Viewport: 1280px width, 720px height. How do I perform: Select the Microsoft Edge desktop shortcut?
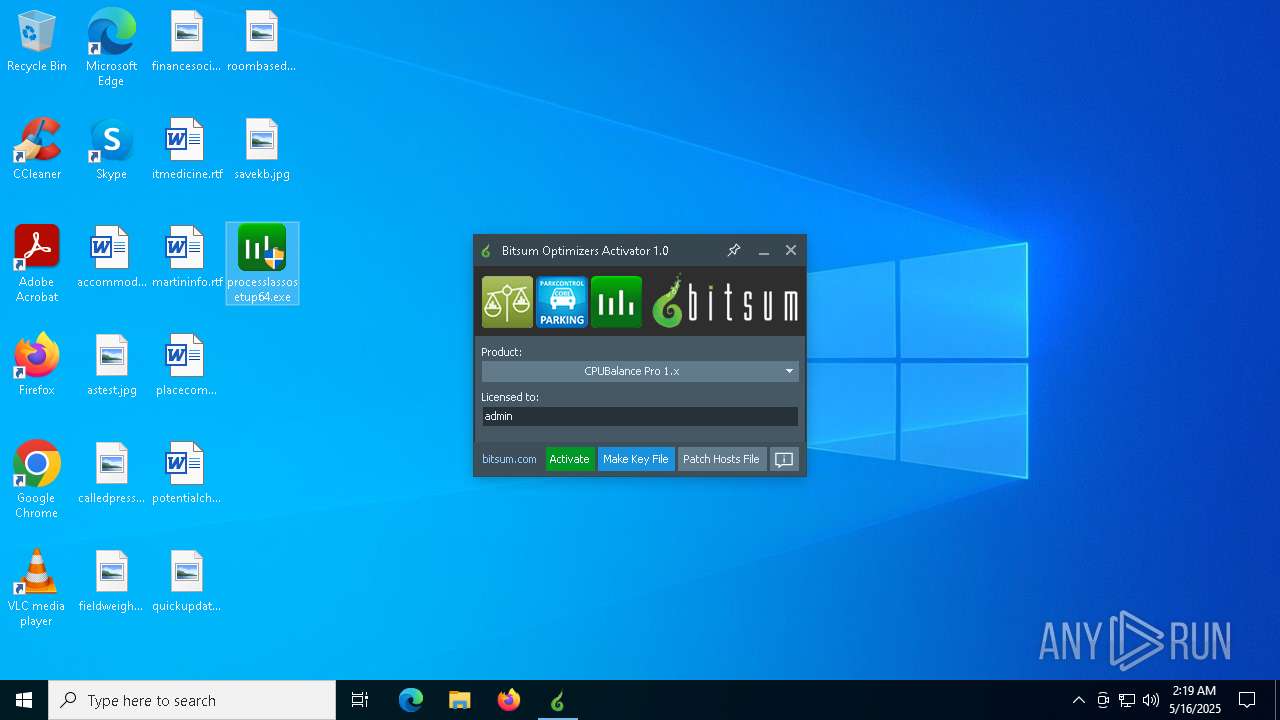click(111, 47)
